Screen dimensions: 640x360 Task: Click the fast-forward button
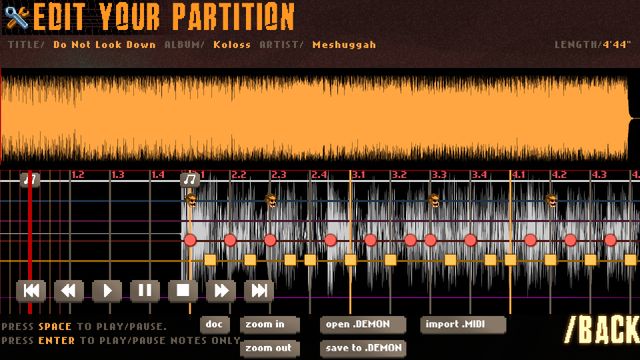[x=221, y=291]
